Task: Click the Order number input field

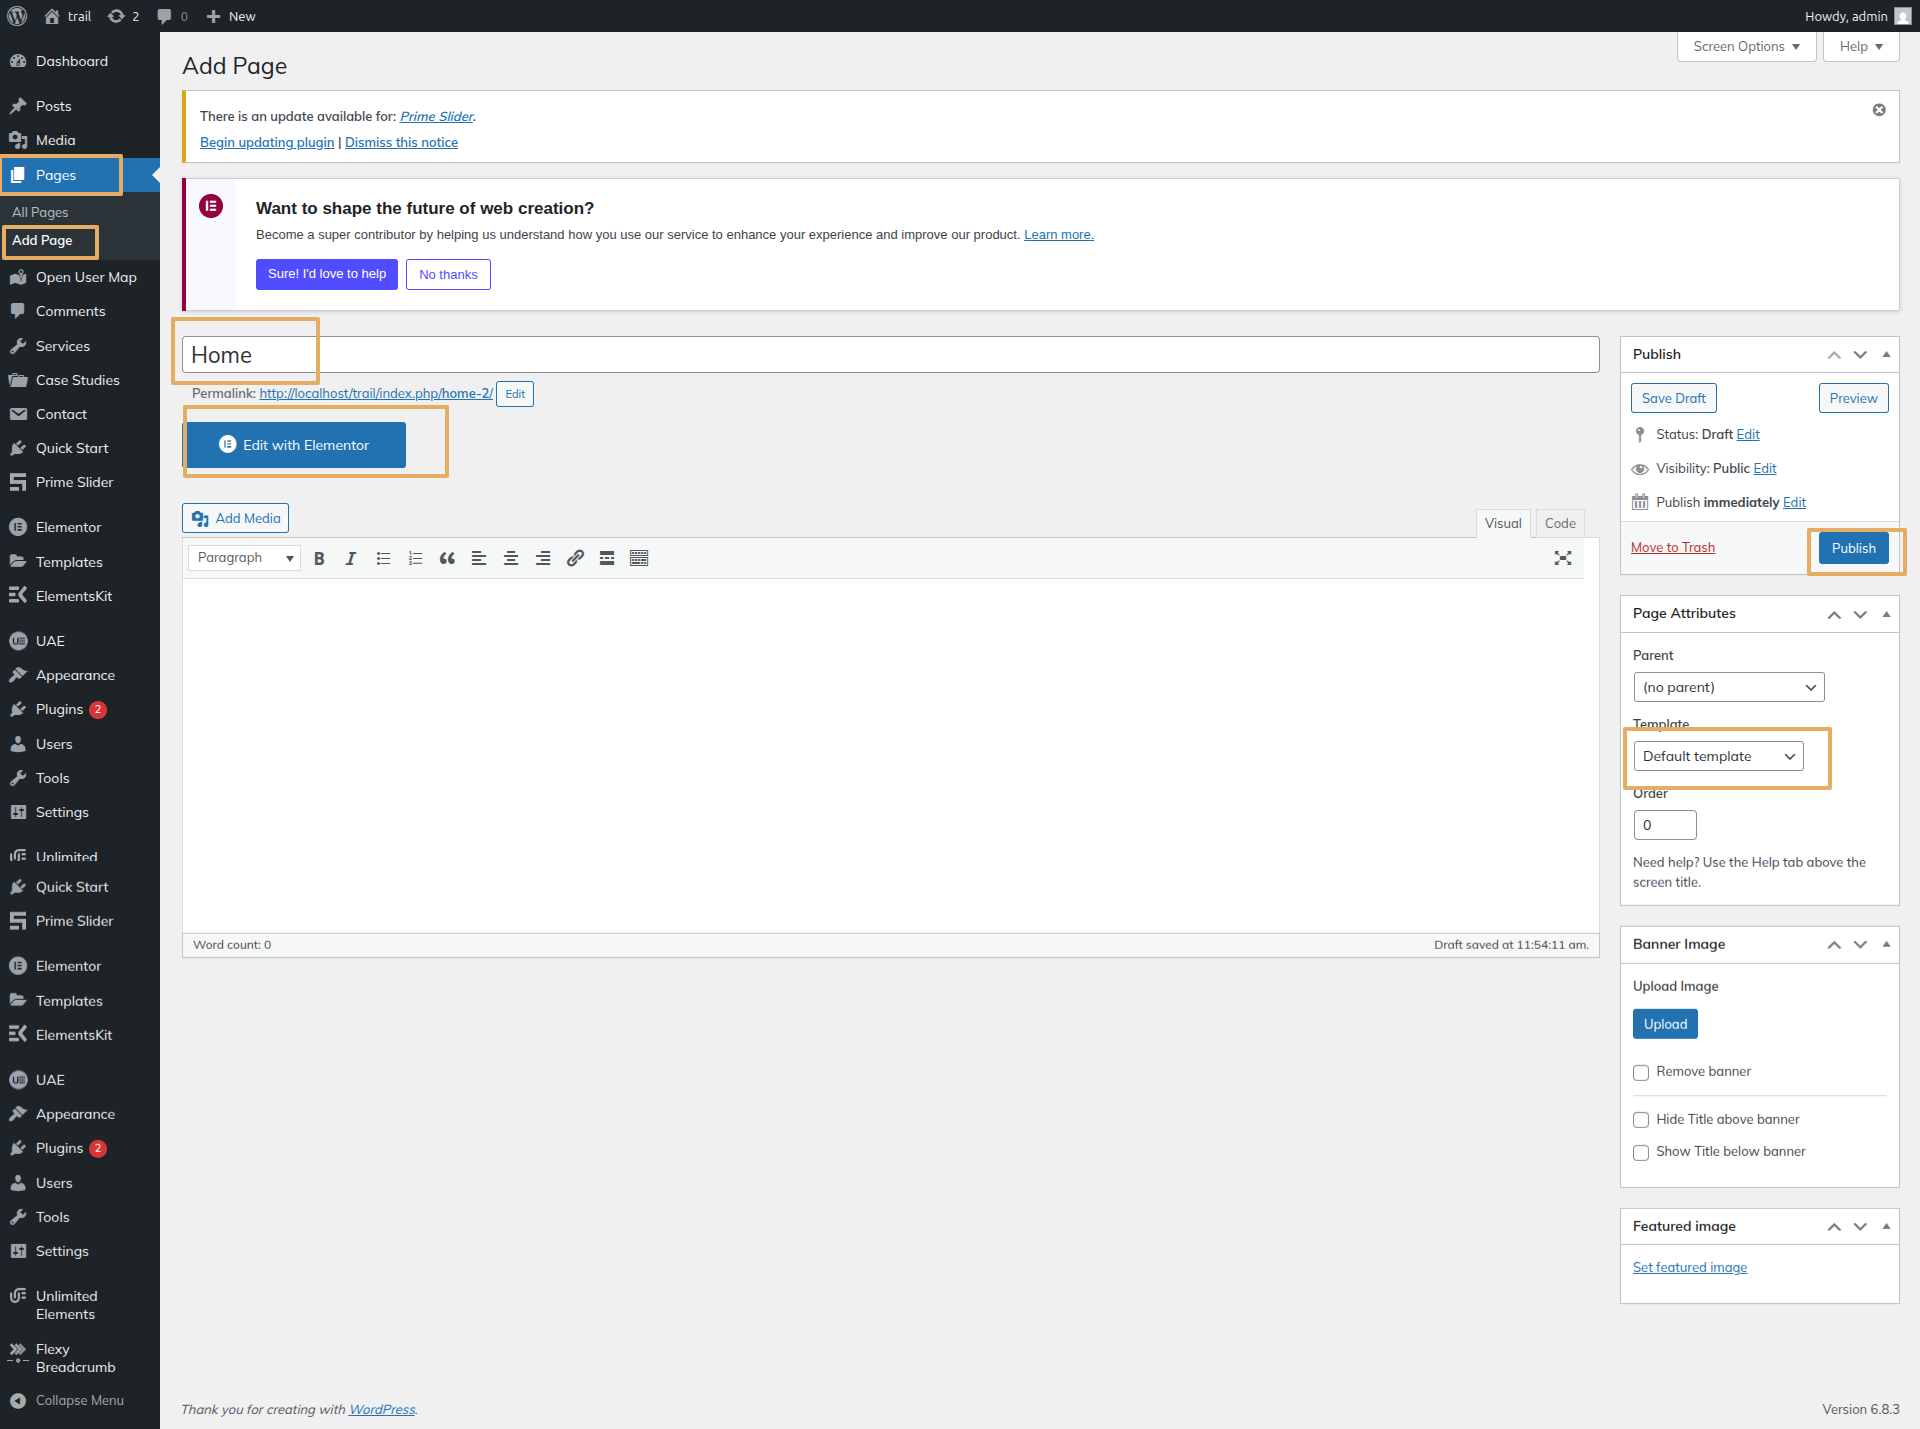Action: click(x=1664, y=825)
